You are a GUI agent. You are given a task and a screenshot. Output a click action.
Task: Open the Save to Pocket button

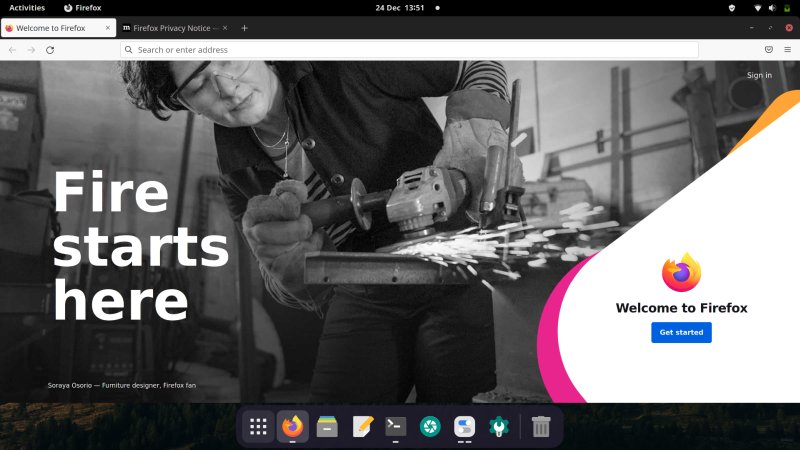pyautogui.click(x=769, y=49)
